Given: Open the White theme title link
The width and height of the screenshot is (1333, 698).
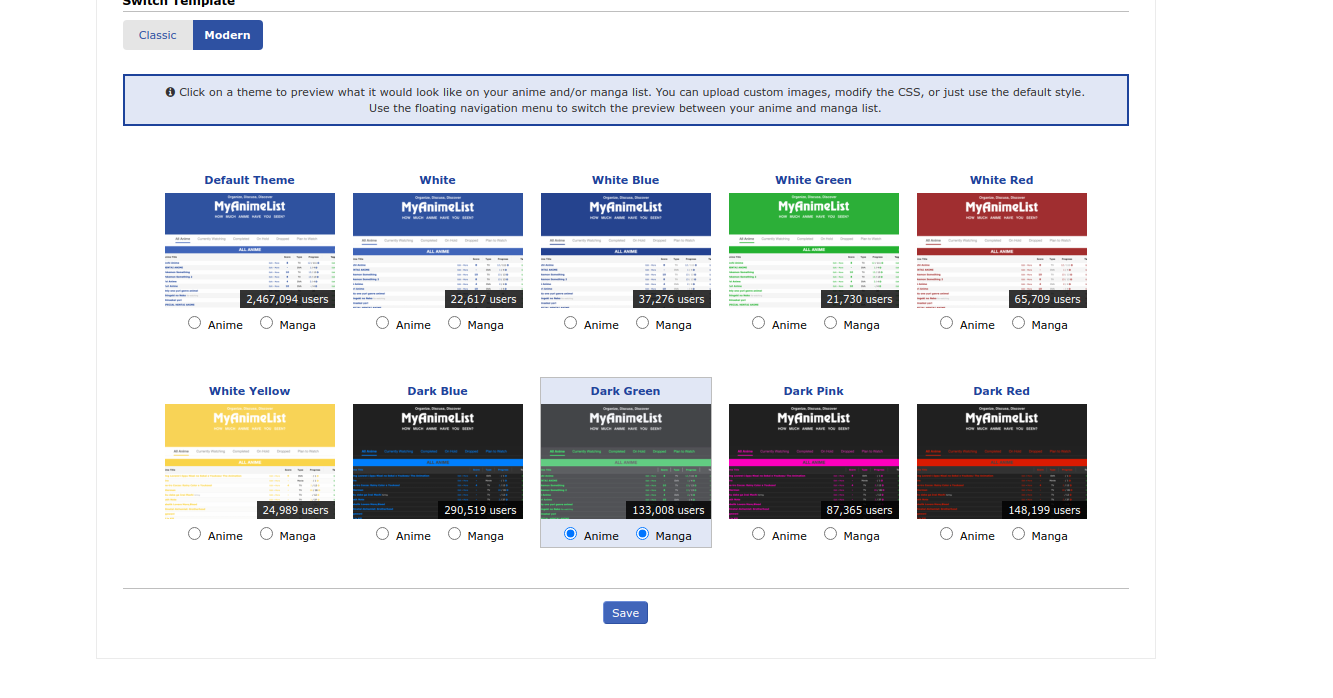Looking at the screenshot, I should click(x=438, y=180).
